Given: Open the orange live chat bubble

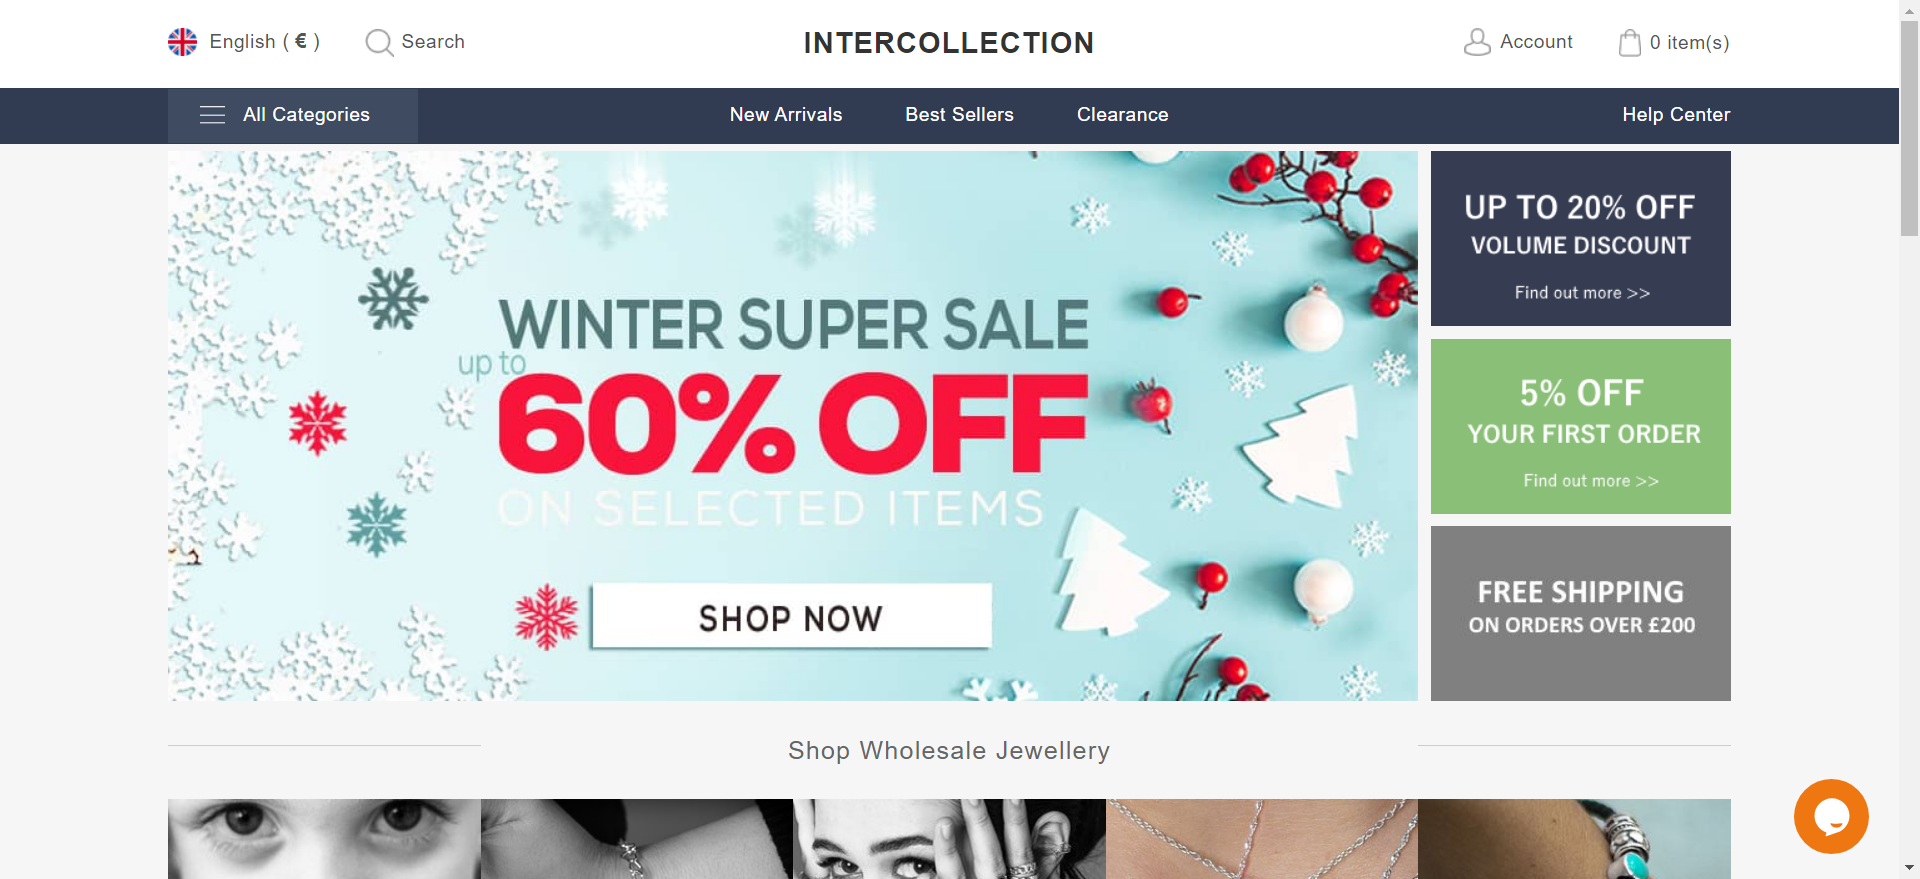Looking at the screenshot, I should [1831, 816].
